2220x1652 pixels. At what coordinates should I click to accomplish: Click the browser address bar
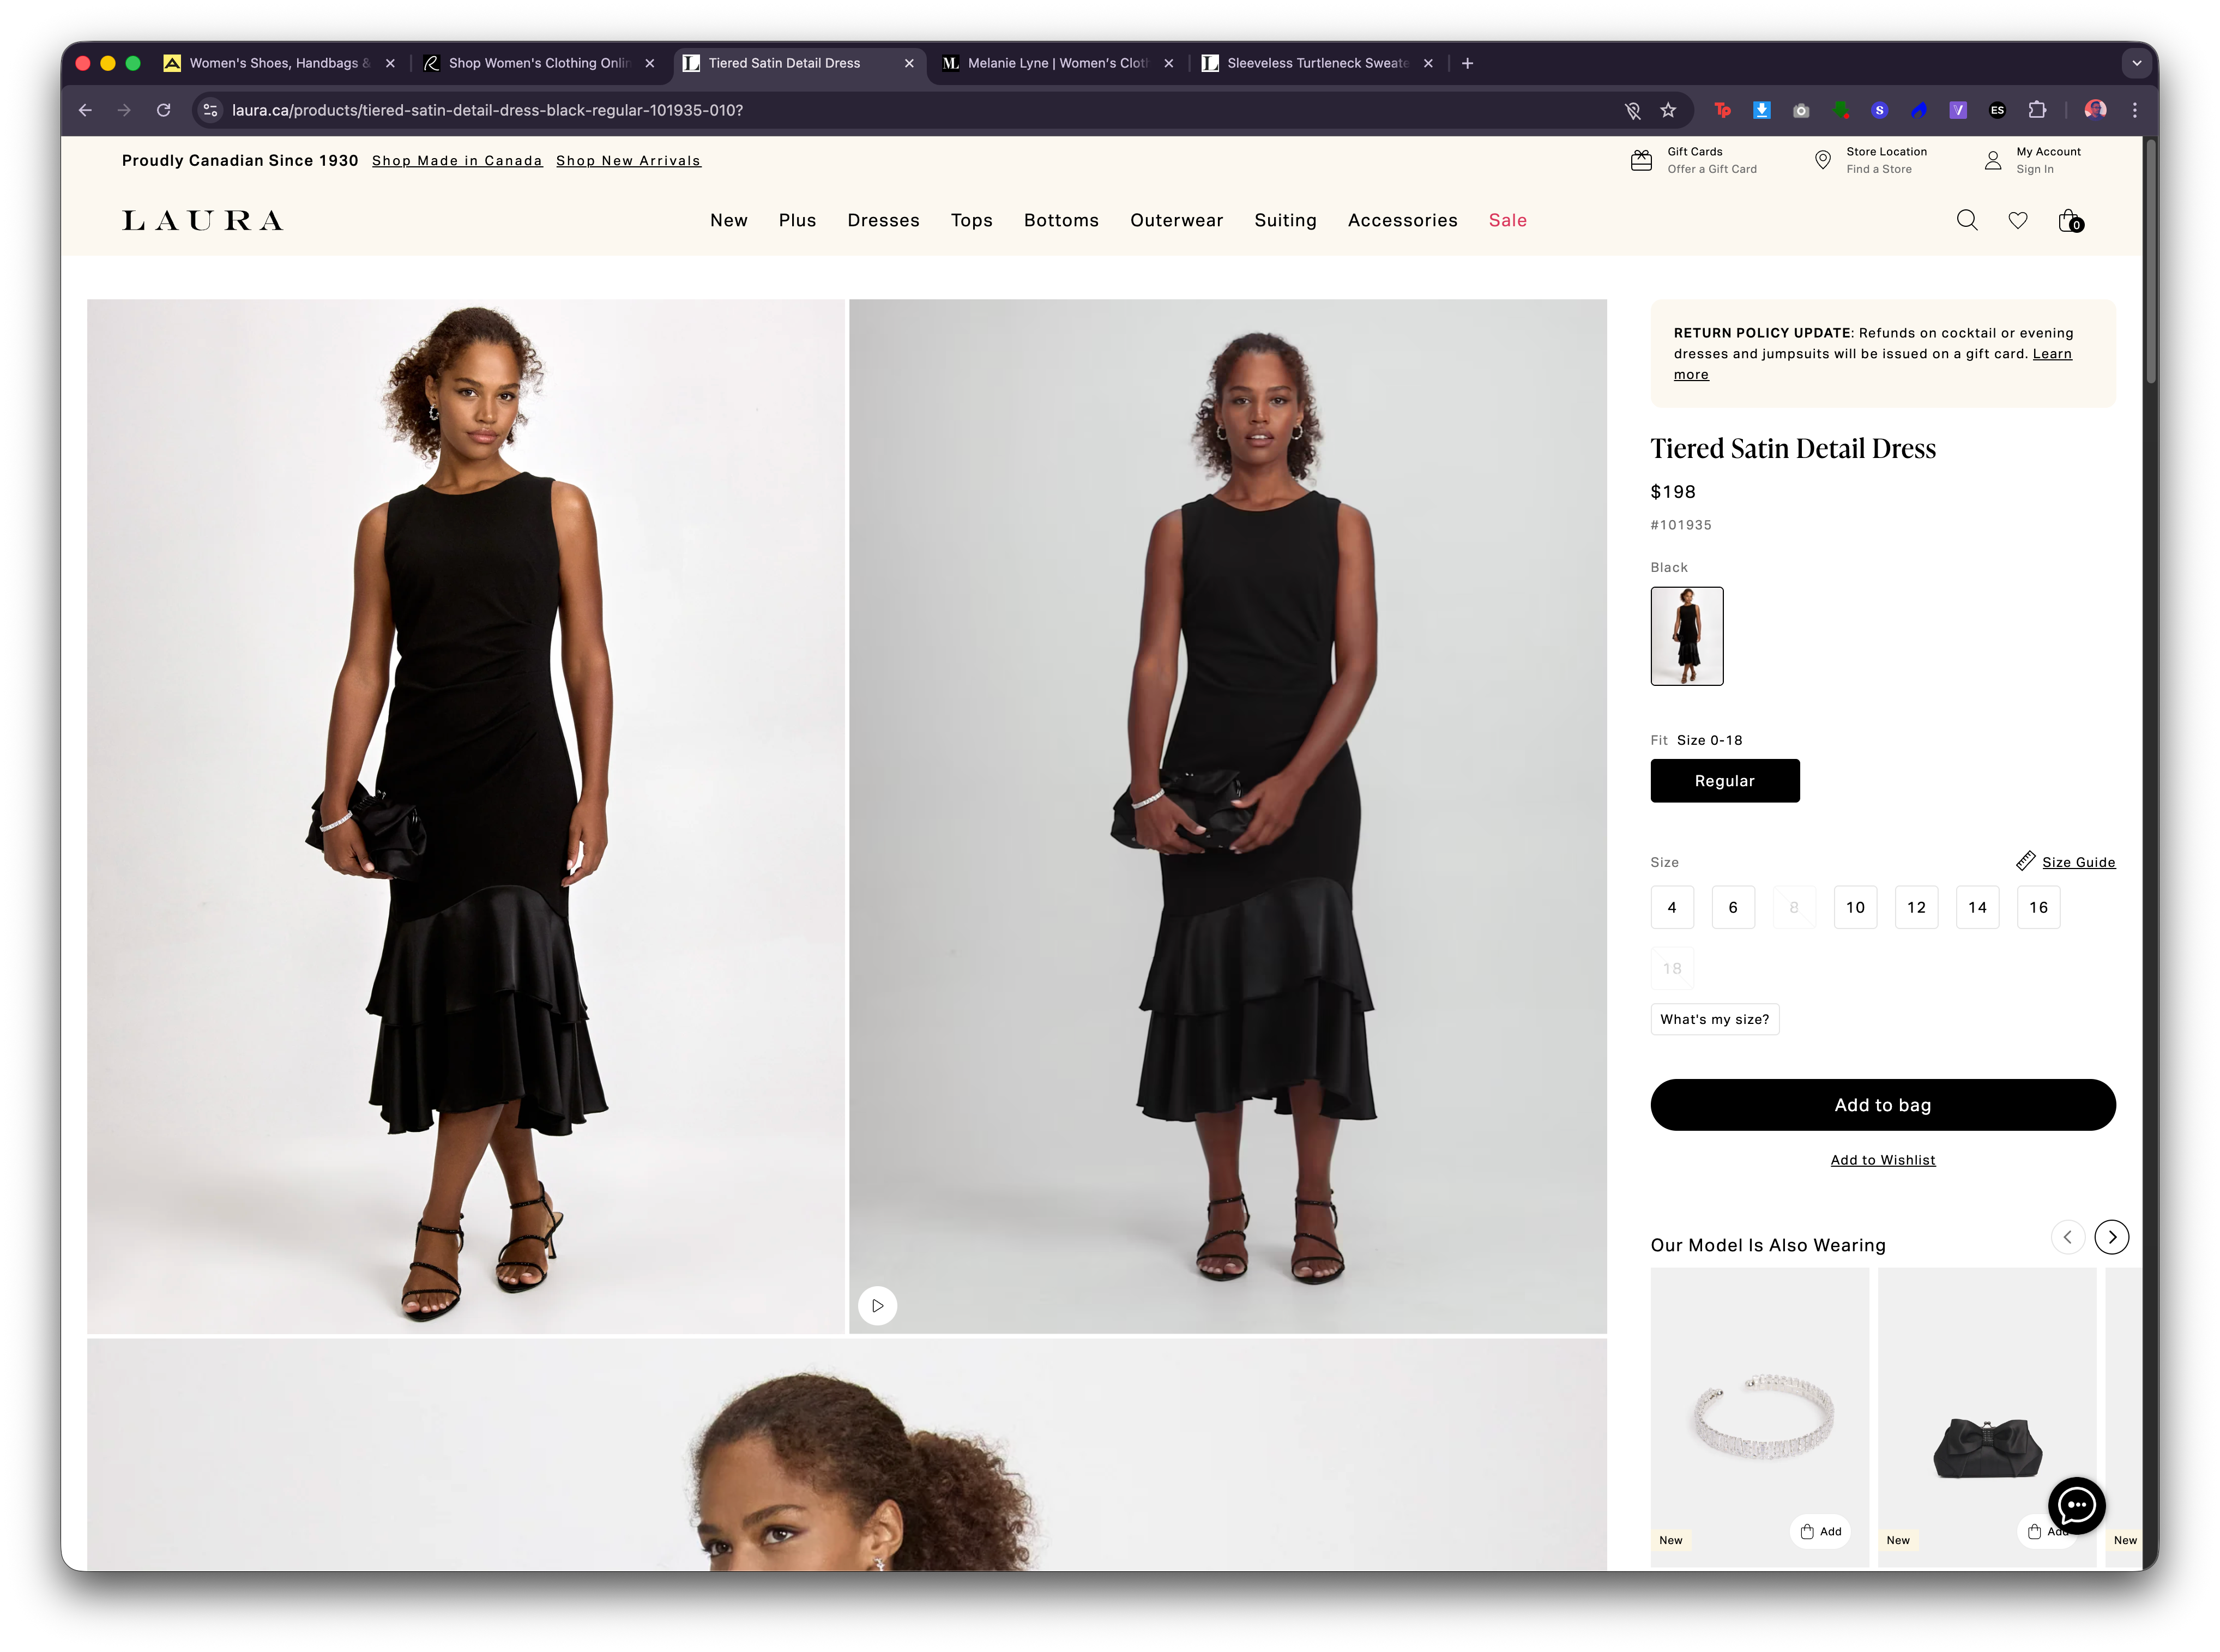point(700,110)
